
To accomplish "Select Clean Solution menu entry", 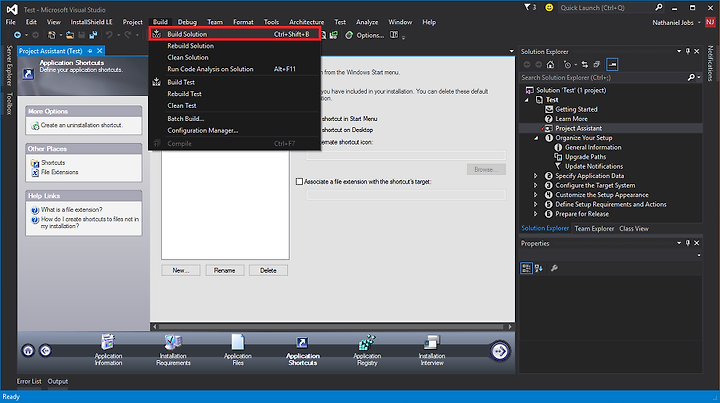I will (x=235, y=57).
